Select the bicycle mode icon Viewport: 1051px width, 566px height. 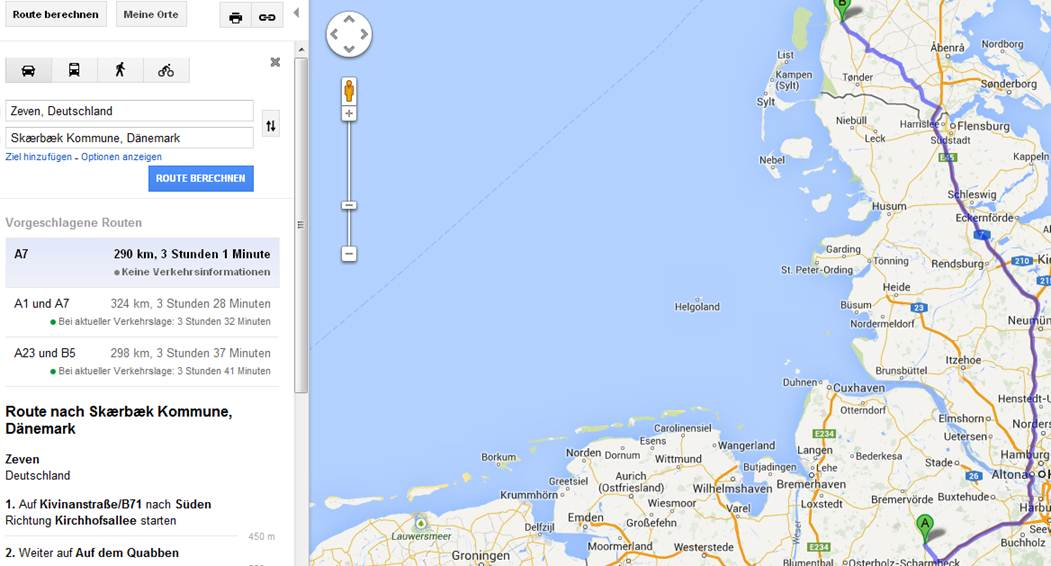166,70
